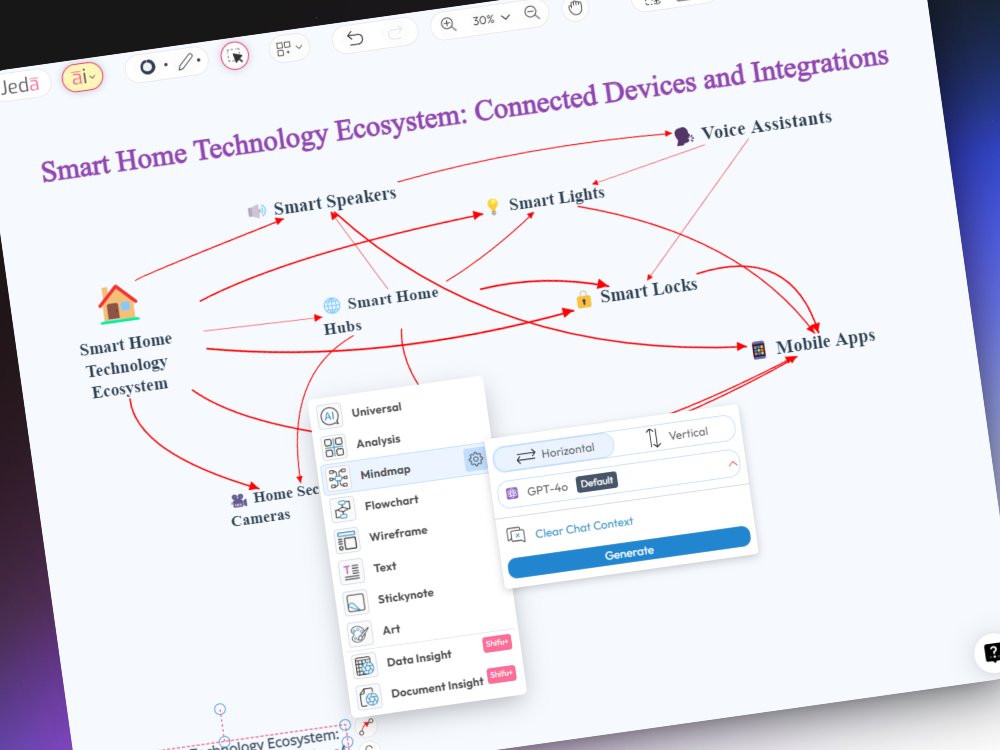The image size is (1000, 750).
Task: Select Vertical mindmap layout
Action: (676, 436)
